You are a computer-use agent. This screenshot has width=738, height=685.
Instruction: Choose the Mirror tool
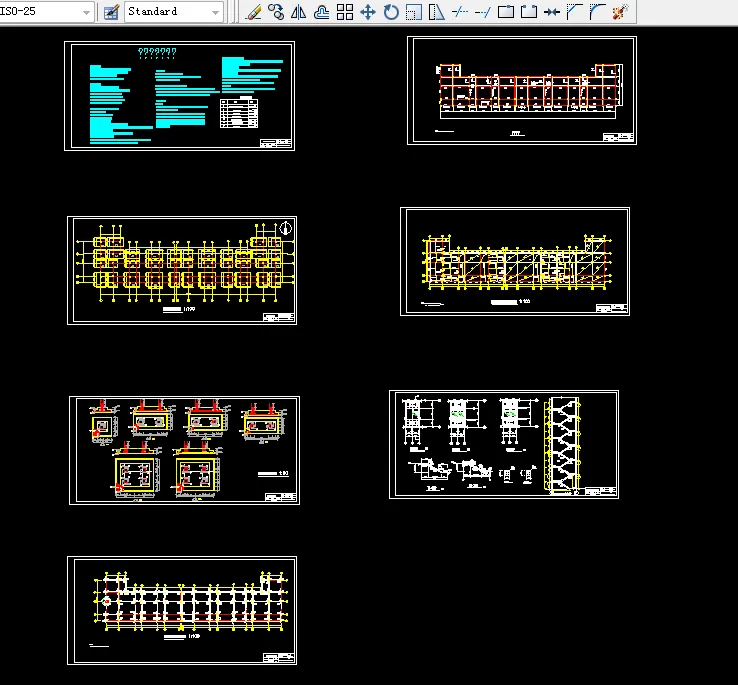(x=298, y=12)
